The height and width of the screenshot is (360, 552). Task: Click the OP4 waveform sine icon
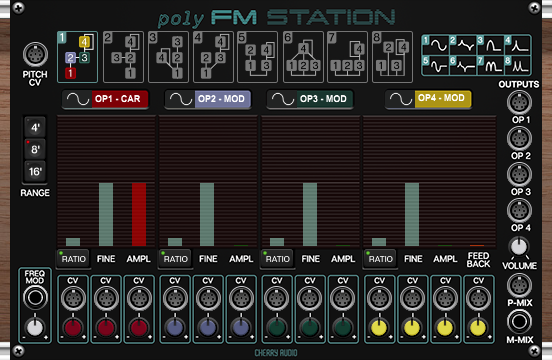point(401,99)
